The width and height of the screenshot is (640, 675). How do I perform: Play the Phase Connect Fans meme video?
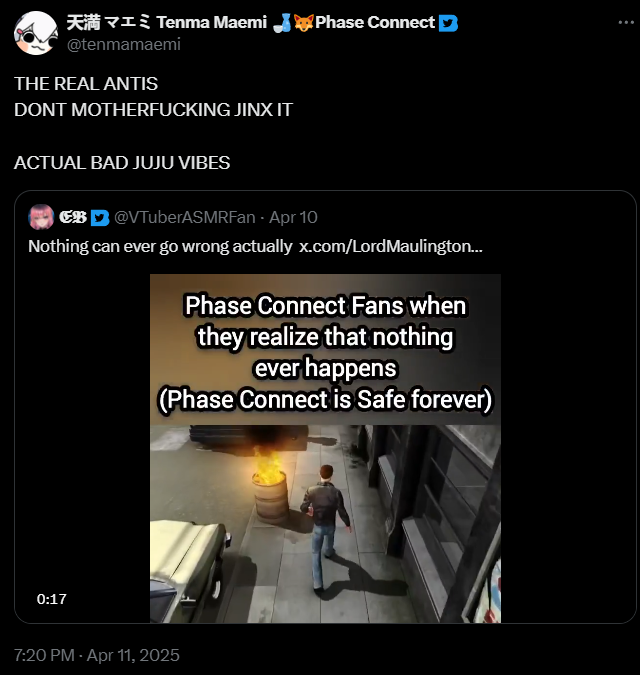(325, 448)
